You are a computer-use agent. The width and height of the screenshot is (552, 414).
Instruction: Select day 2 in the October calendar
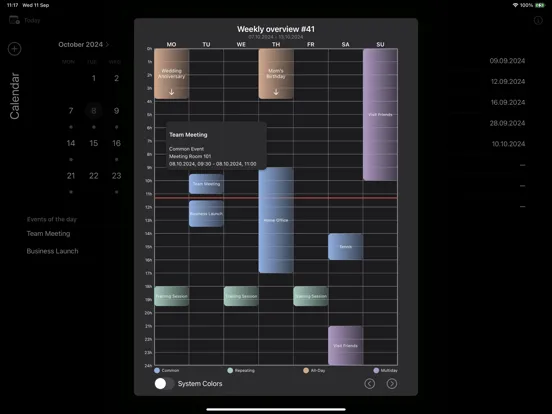coord(117,78)
